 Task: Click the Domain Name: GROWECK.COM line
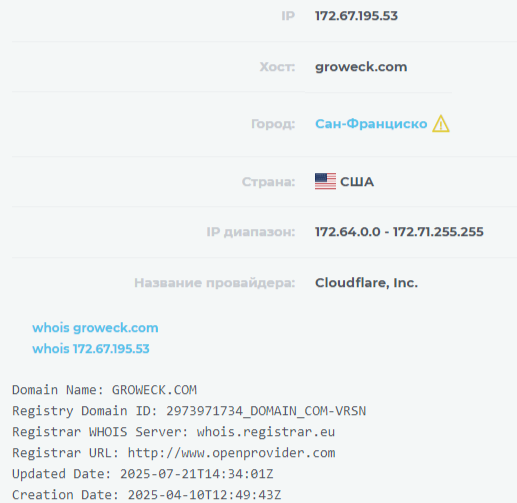click(105, 390)
